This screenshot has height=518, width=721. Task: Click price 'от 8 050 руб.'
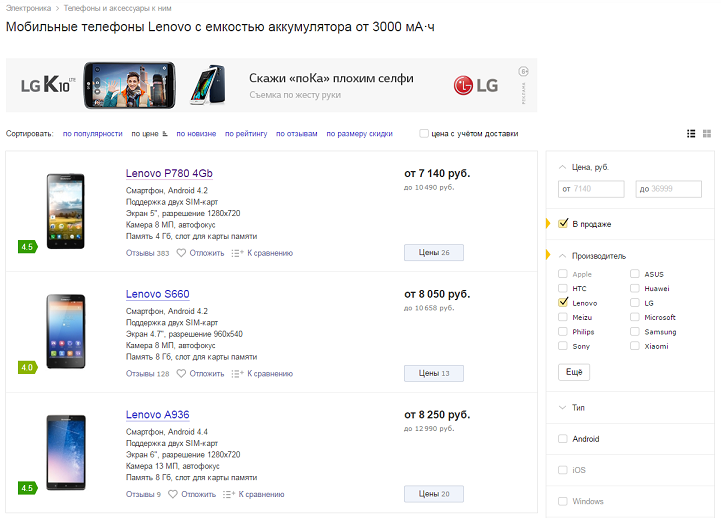coord(437,294)
